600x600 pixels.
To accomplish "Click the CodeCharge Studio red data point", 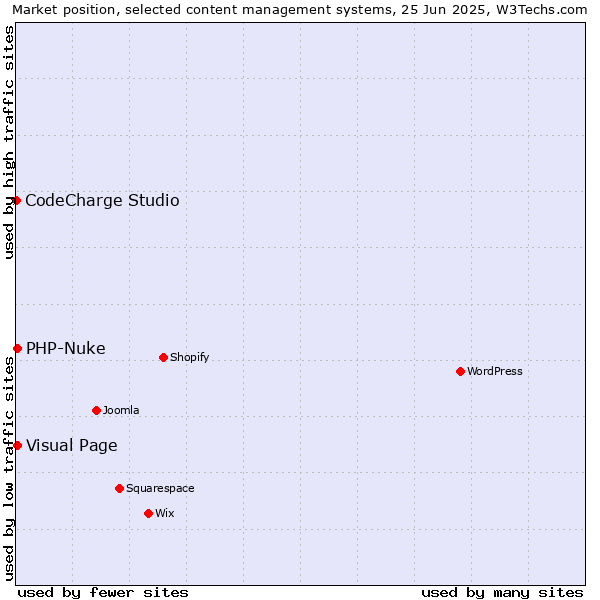I will coord(16,201).
